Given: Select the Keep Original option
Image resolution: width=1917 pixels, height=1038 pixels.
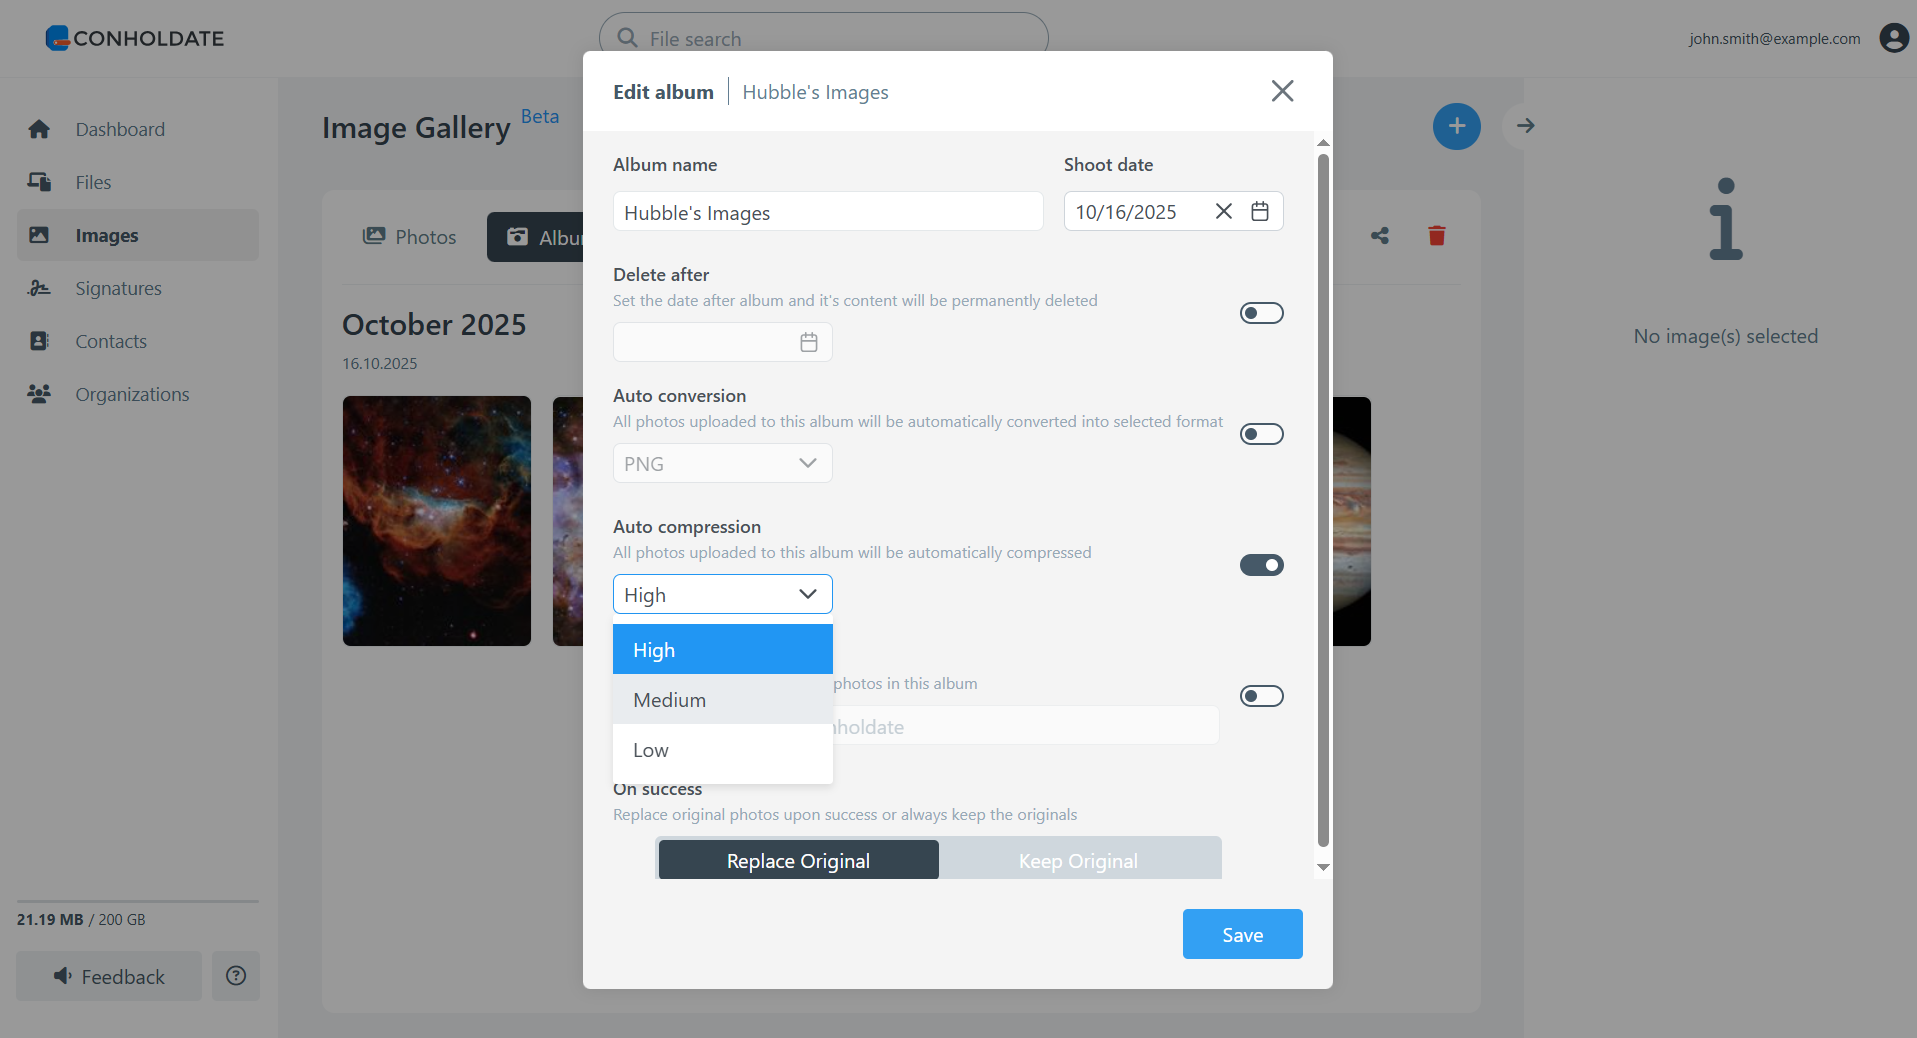Looking at the screenshot, I should pyautogui.click(x=1078, y=860).
